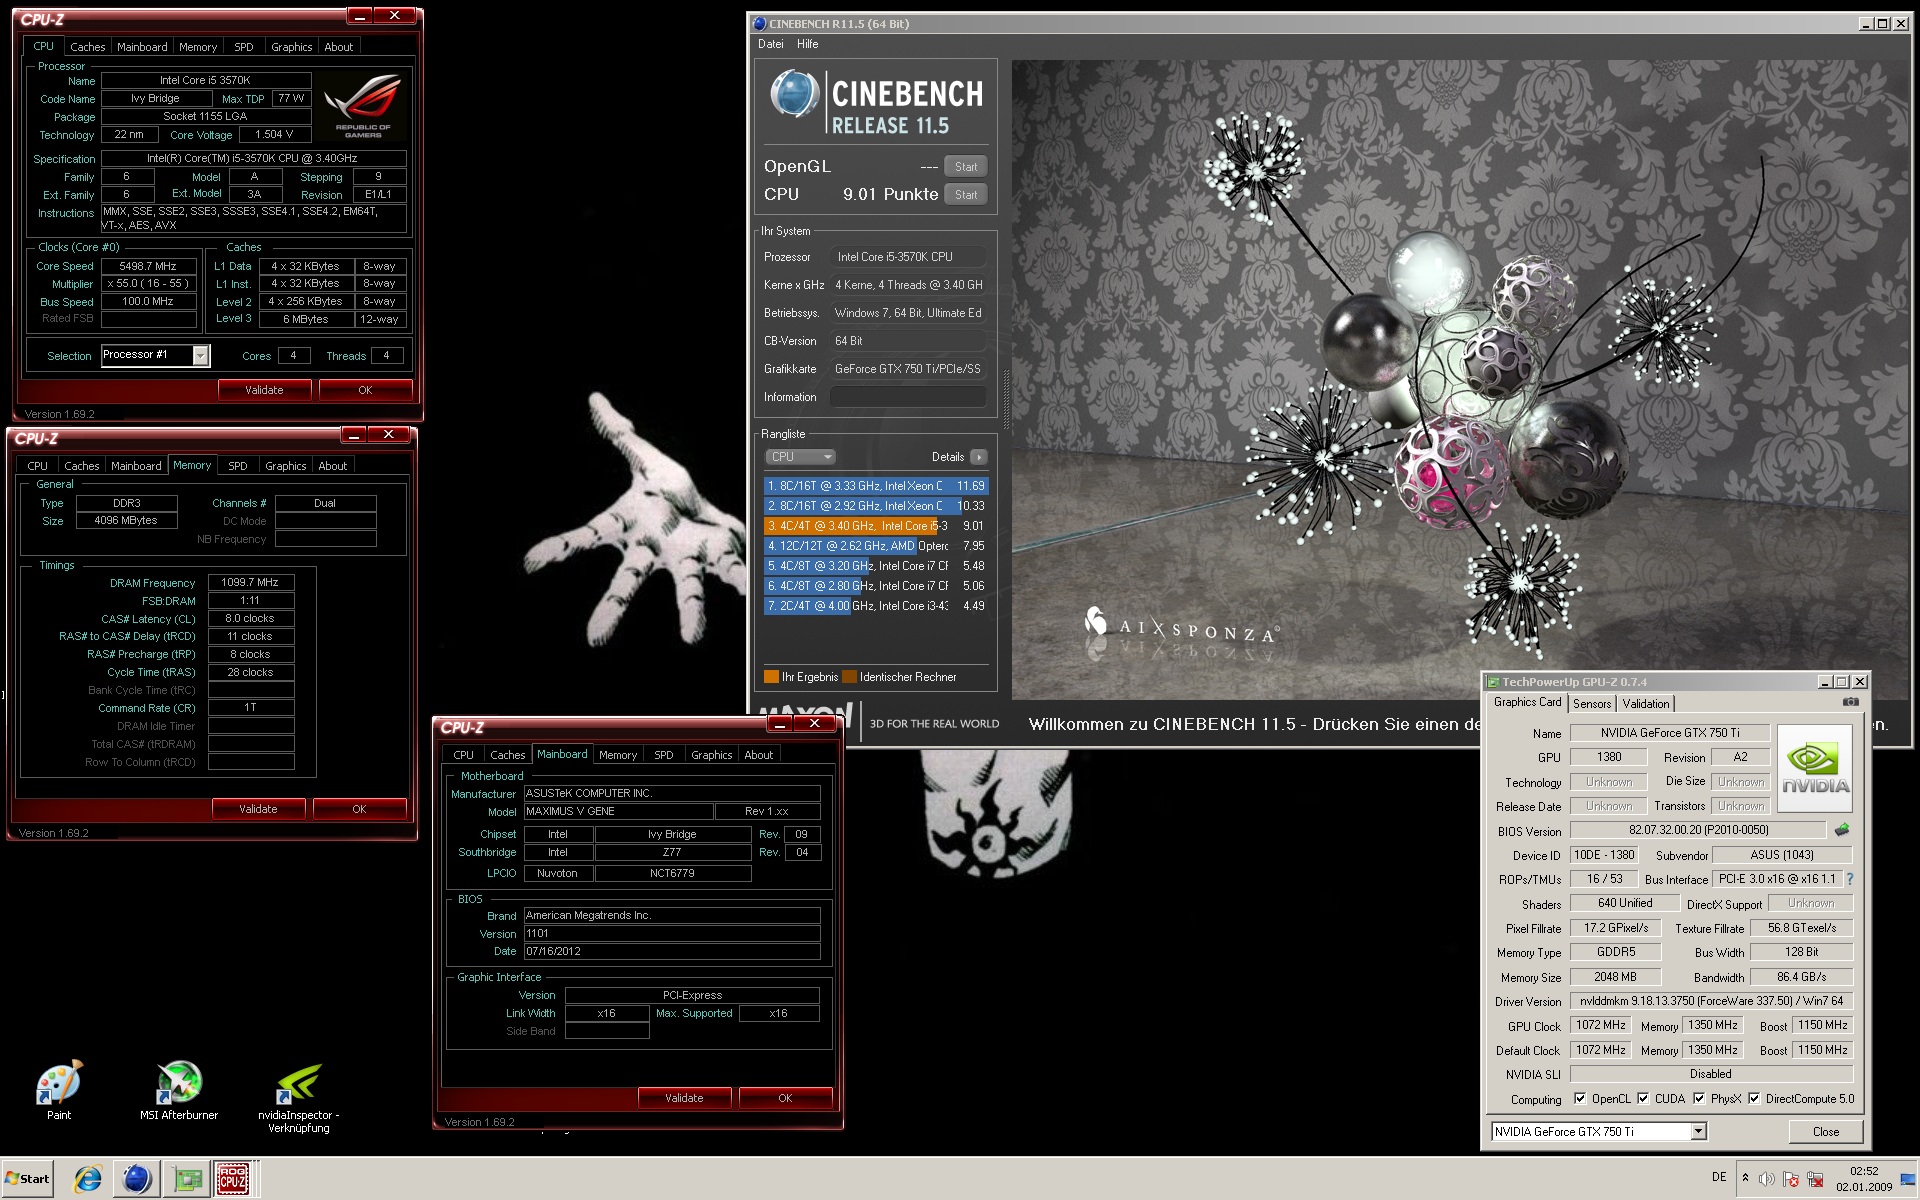Click GPU-Z screenshot camera icon

tap(1851, 702)
